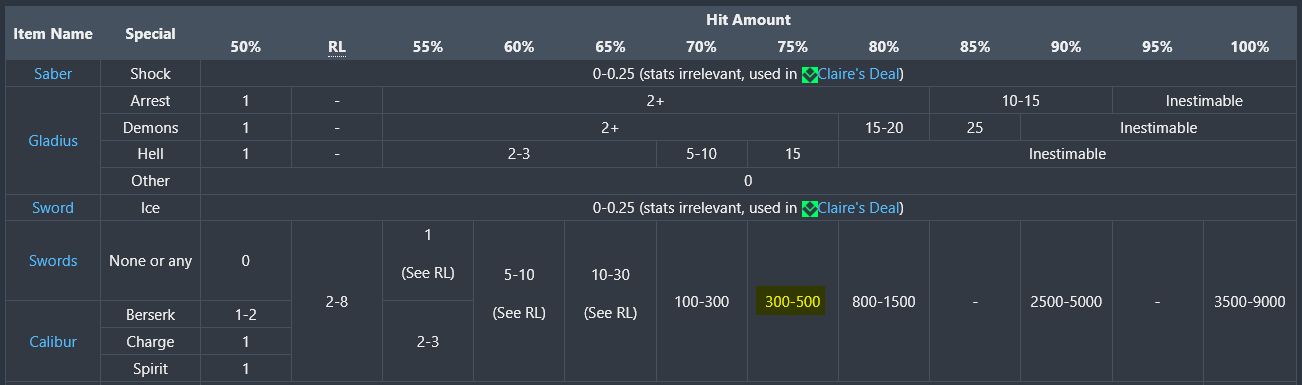Viewport: 1302px width, 385px height.
Task: Open the Calibur item link
Action: click(x=53, y=342)
